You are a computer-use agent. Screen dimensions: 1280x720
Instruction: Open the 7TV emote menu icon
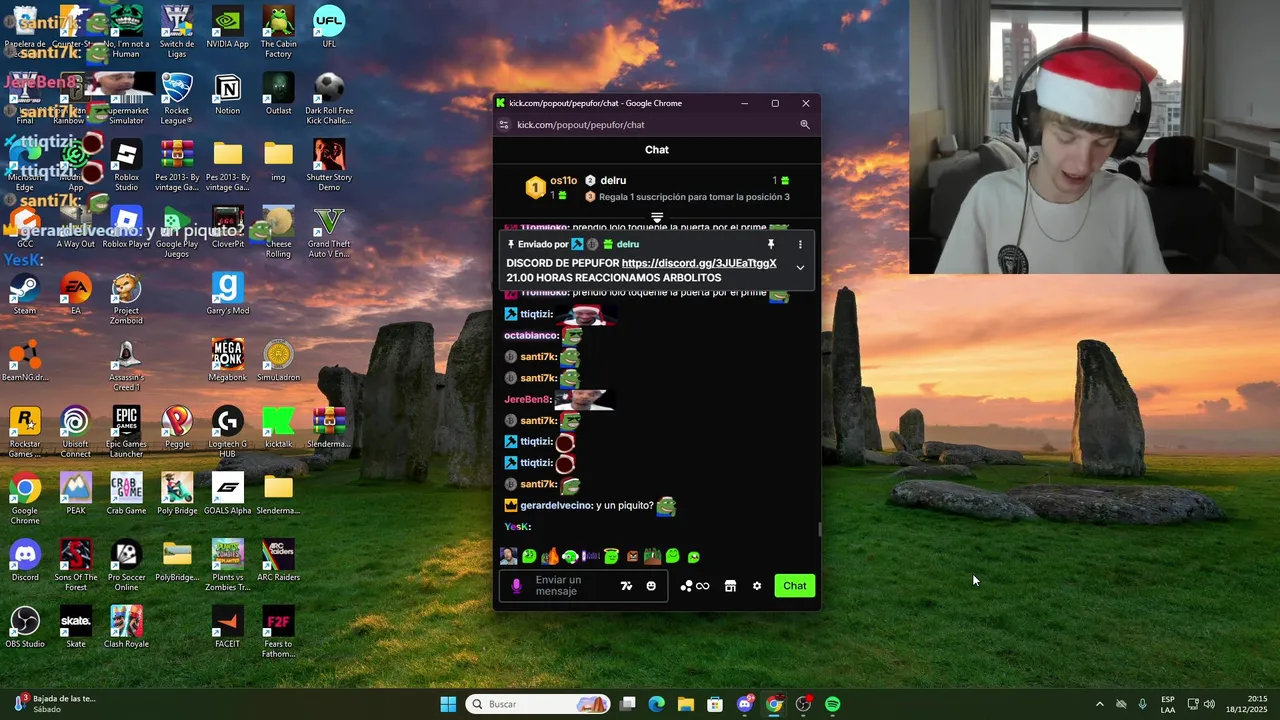tap(626, 586)
